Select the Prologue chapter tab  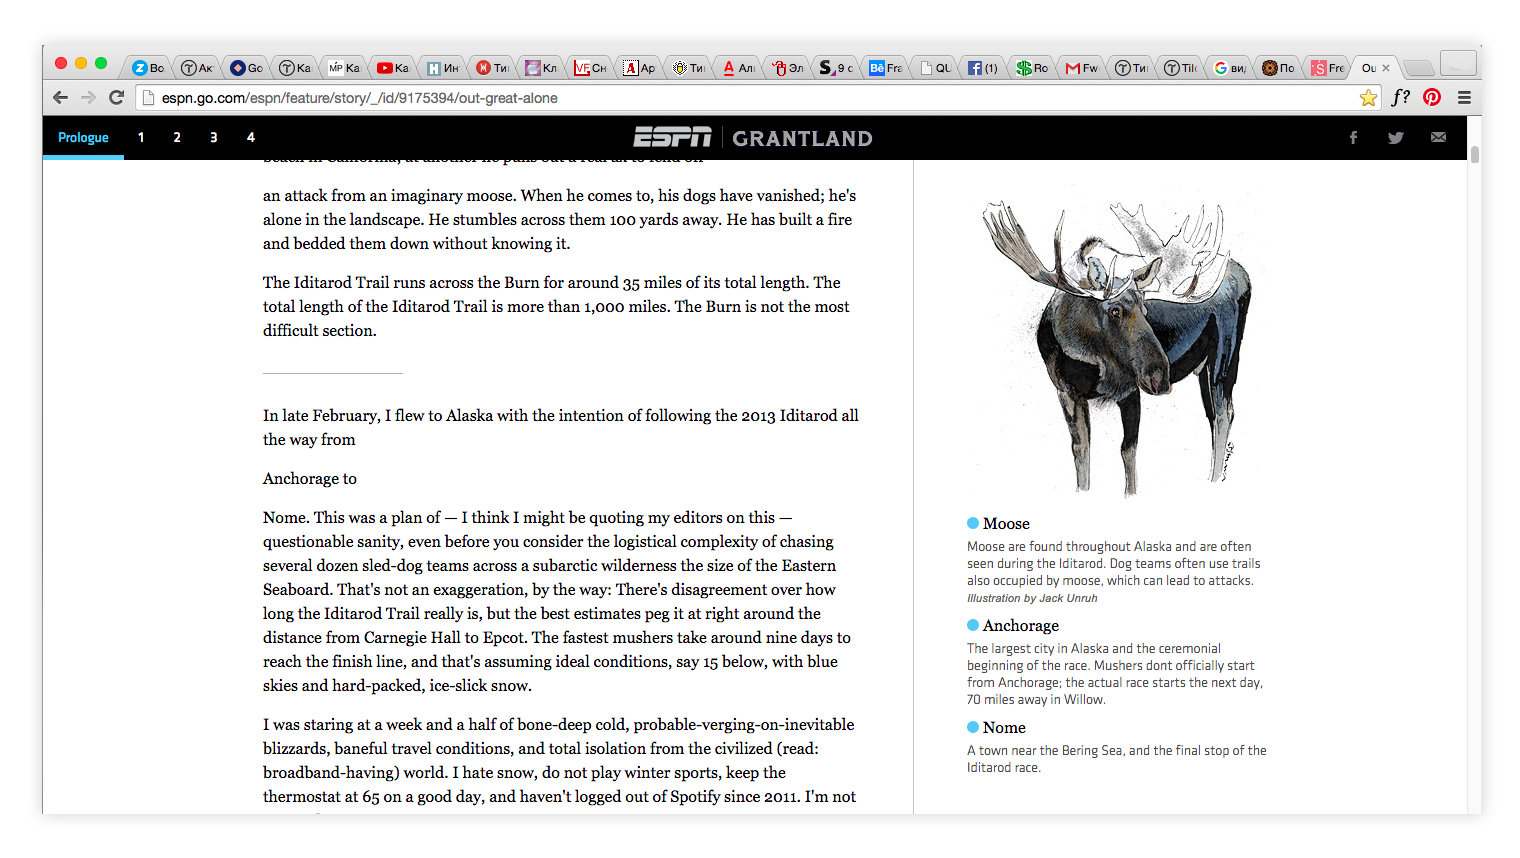coord(83,138)
